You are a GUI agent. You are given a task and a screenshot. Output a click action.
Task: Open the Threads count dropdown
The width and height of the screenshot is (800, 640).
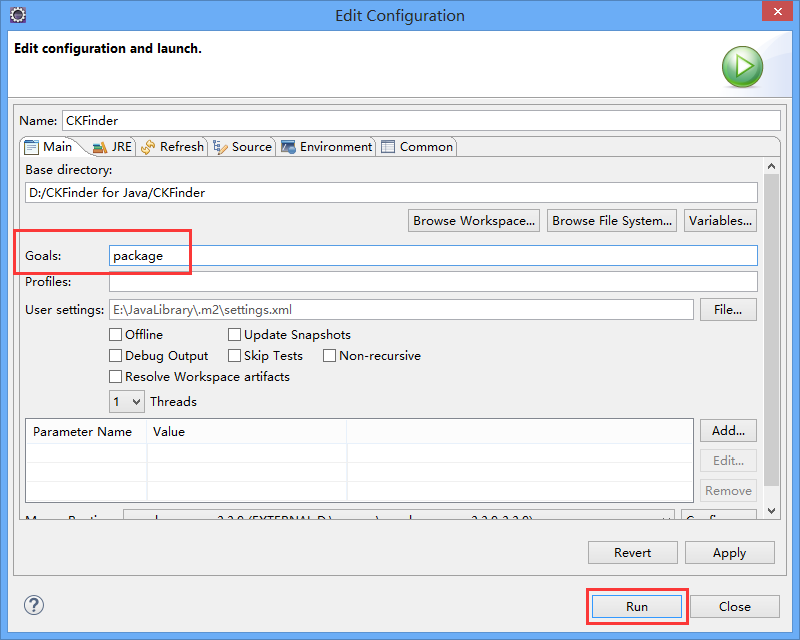point(127,402)
